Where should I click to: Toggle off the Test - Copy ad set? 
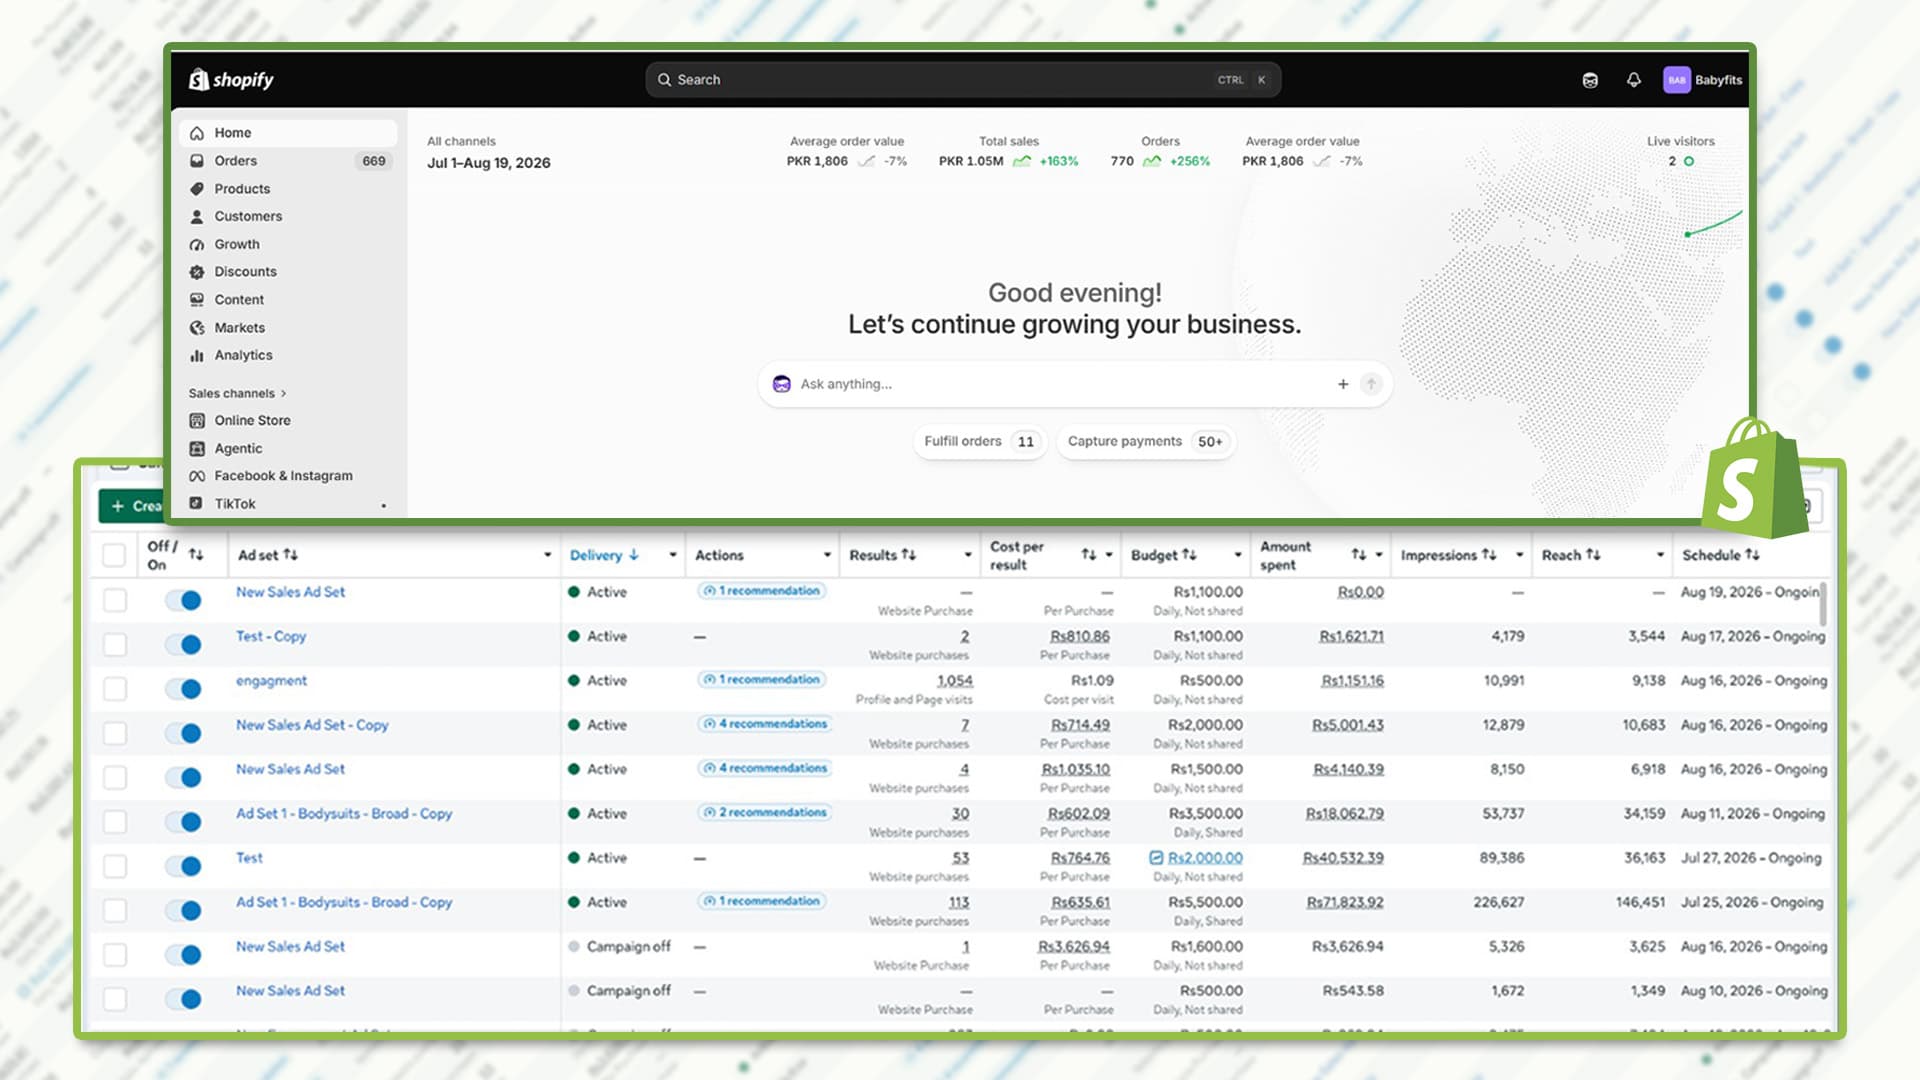(x=184, y=644)
